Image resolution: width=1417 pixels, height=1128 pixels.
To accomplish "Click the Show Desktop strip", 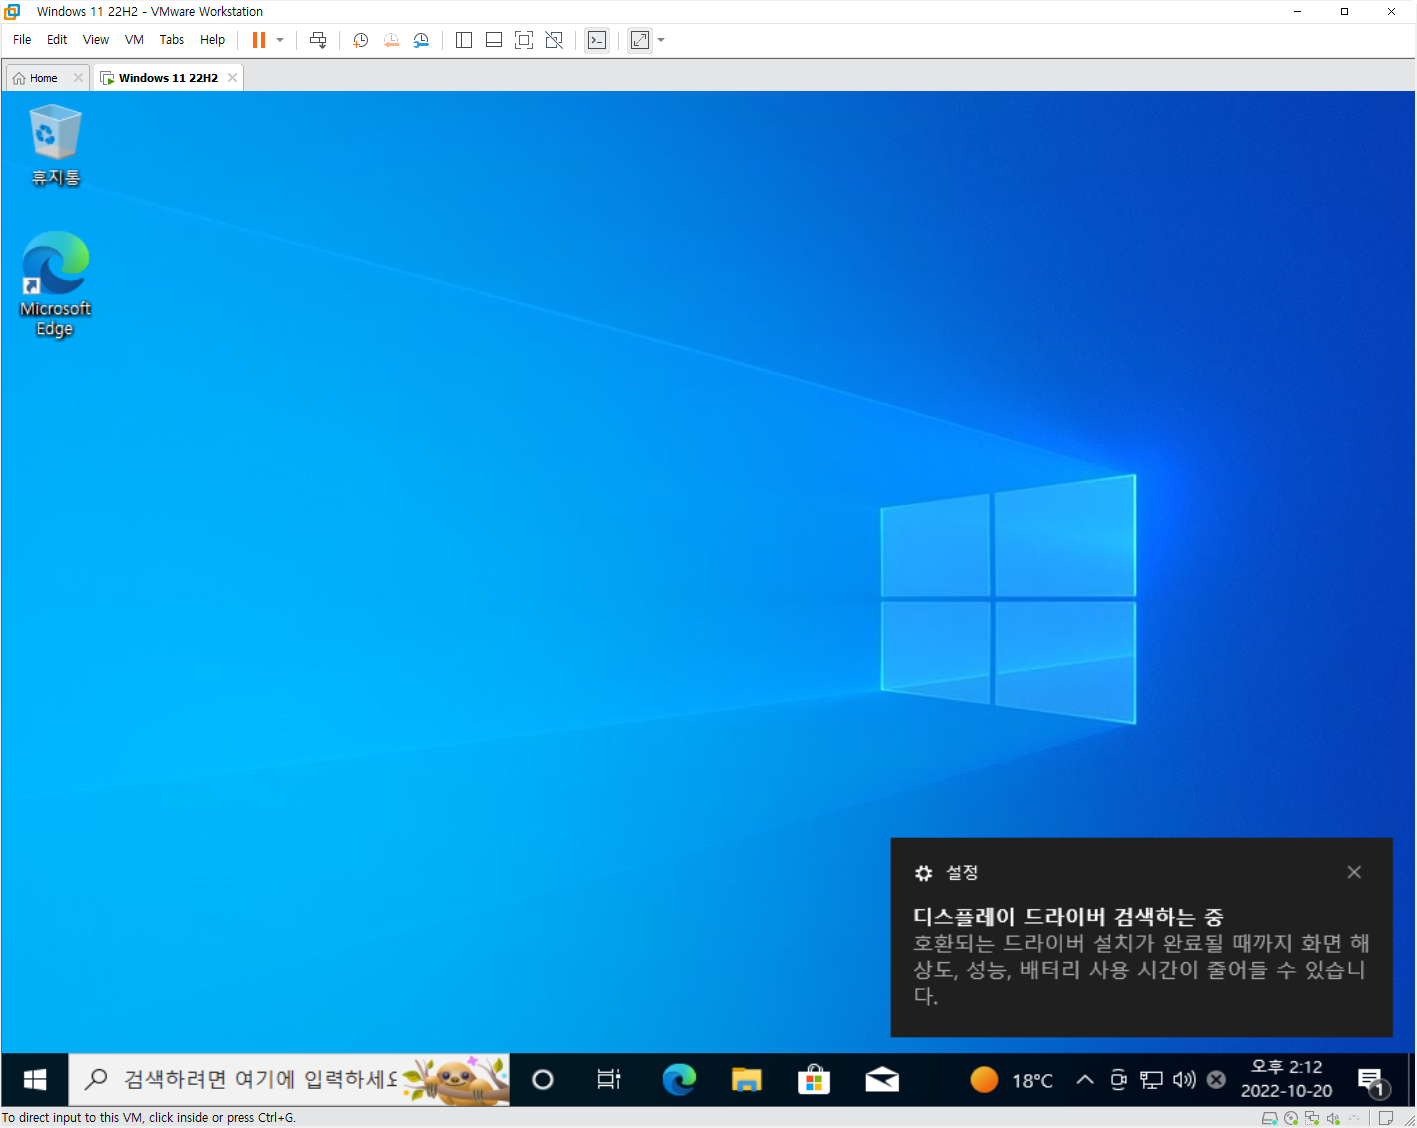I will click(1411, 1080).
